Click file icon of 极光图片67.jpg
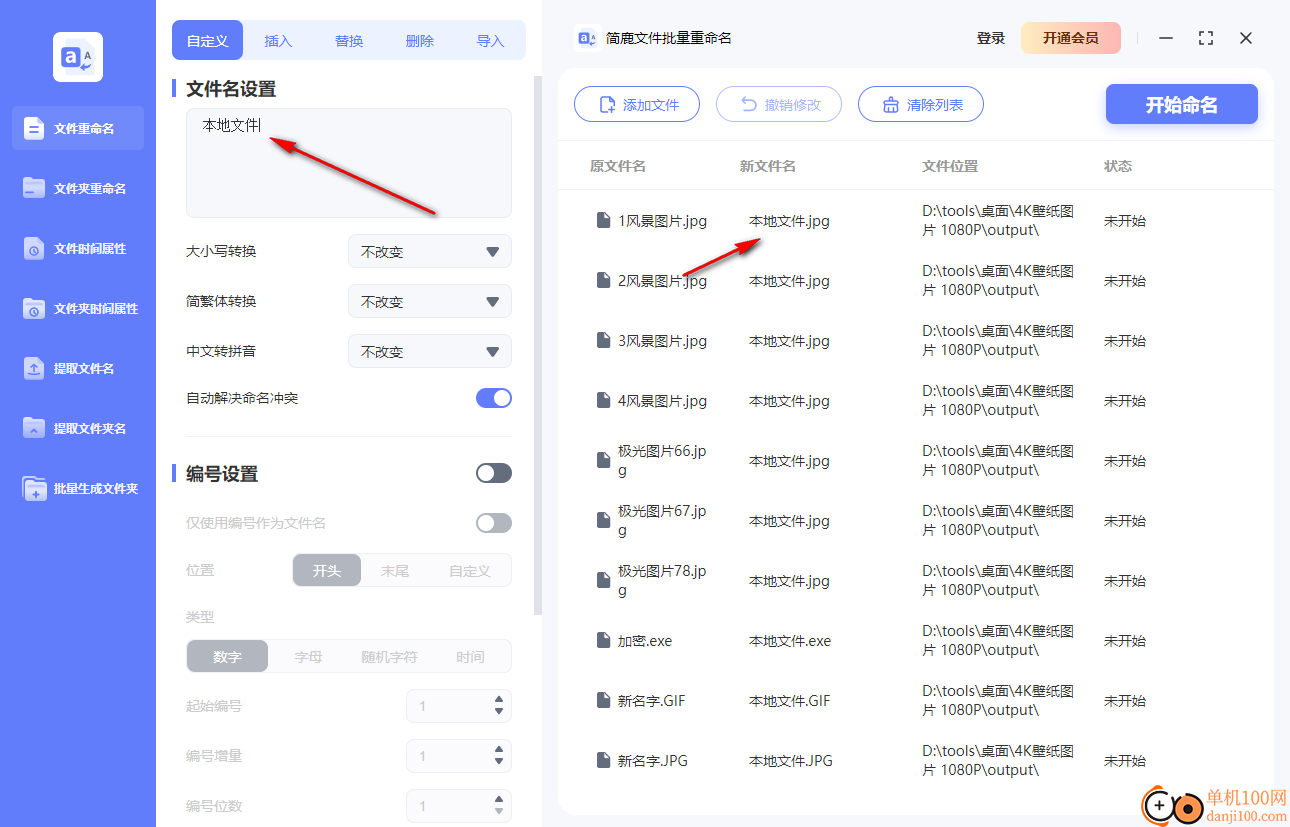Screen dimensions: 1290x827 (x=603, y=520)
